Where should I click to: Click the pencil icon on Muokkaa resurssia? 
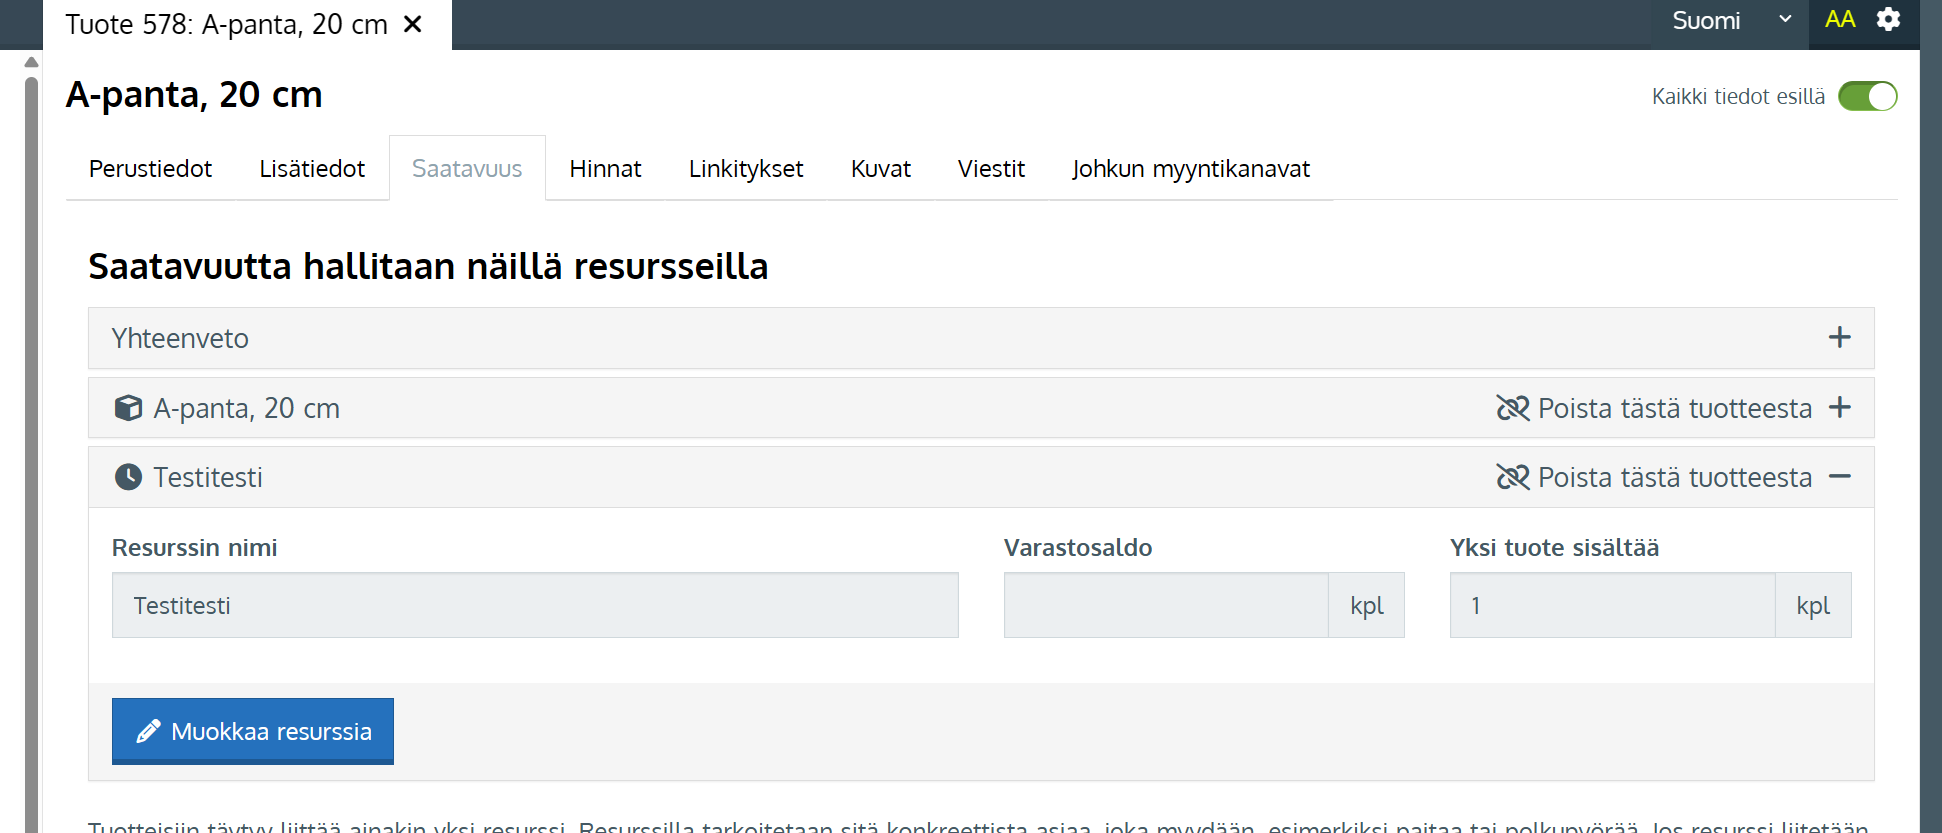point(148,732)
